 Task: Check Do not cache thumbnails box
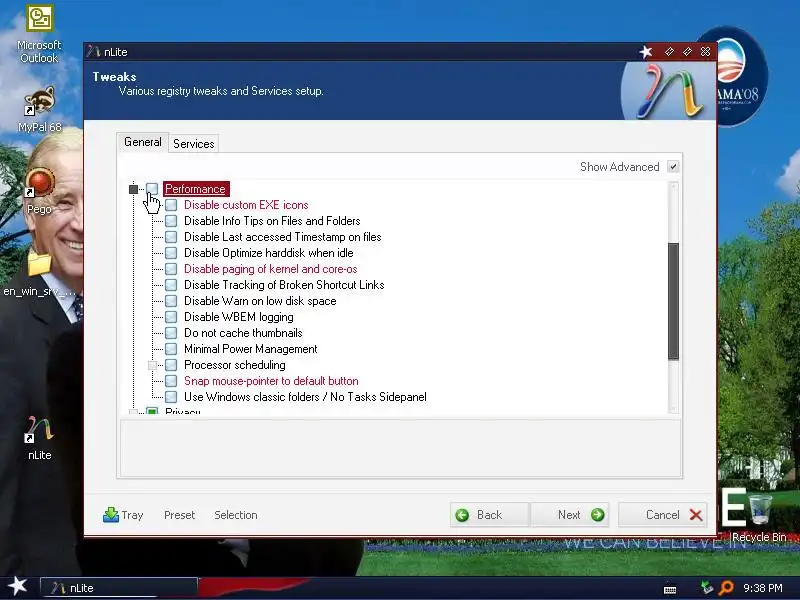tap(171, 333)
